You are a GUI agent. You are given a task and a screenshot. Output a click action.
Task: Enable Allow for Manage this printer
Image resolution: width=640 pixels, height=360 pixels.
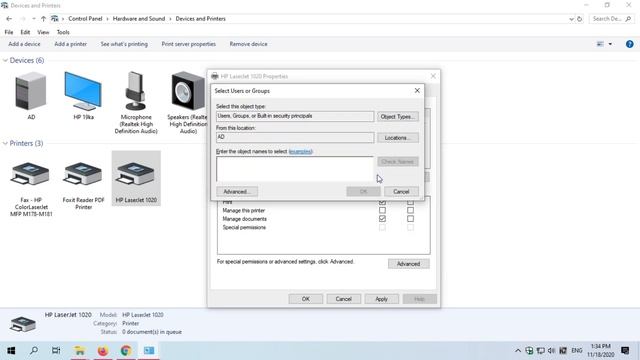click(x=382, y=210)
